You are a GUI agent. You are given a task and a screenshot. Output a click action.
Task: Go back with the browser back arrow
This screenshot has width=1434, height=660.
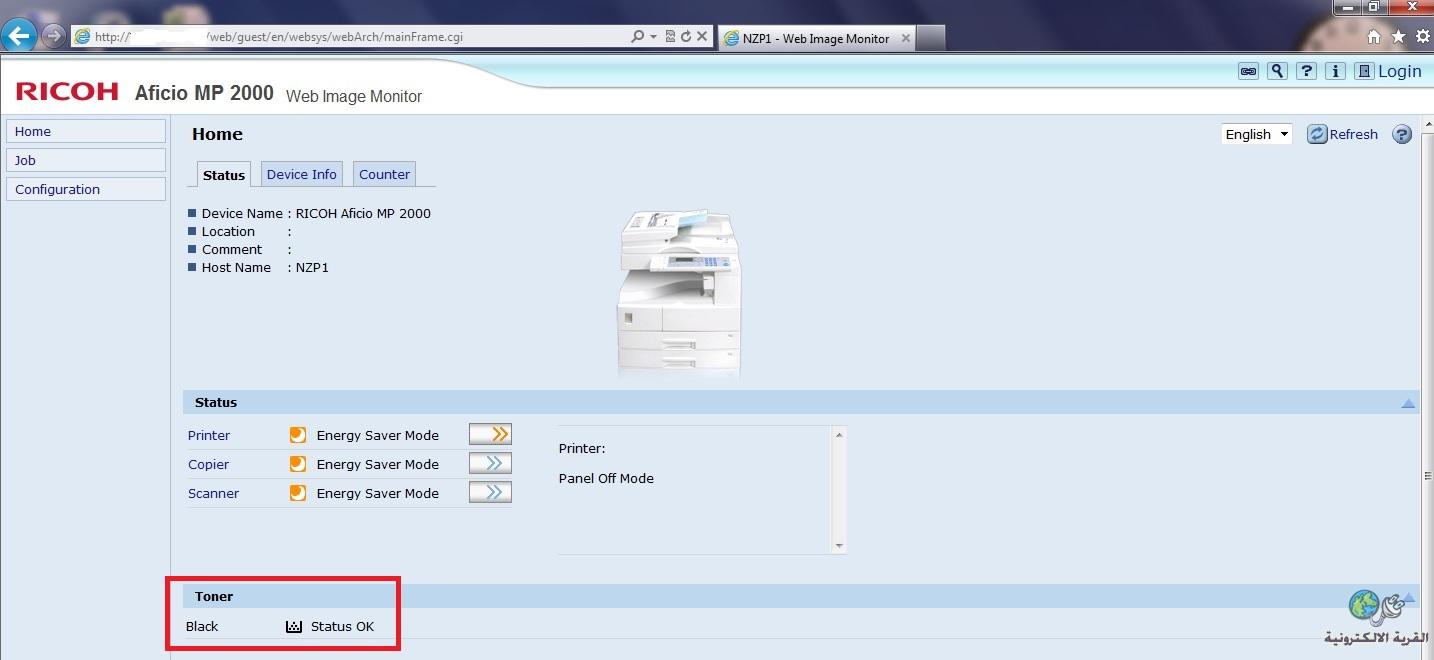19,36
